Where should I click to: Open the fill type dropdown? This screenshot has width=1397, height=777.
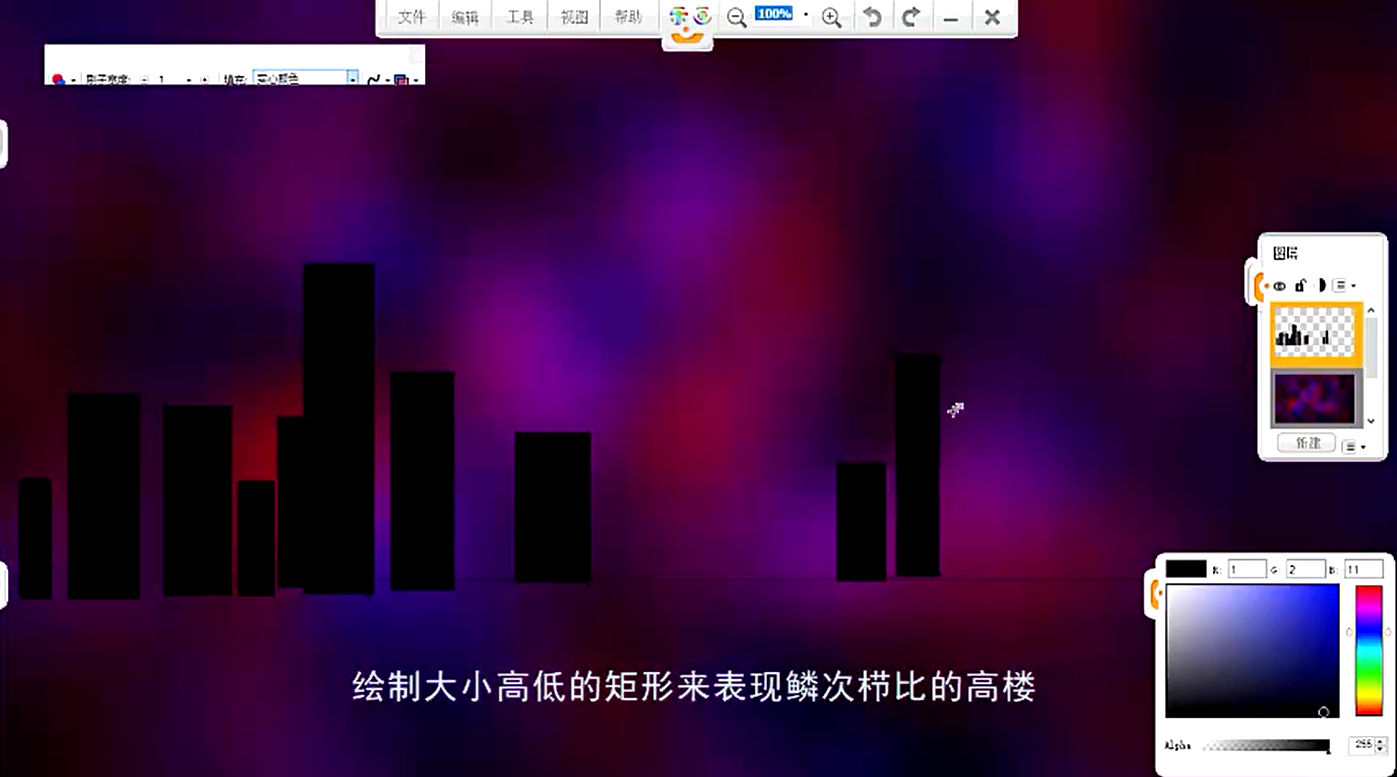[x=352, y=79]
